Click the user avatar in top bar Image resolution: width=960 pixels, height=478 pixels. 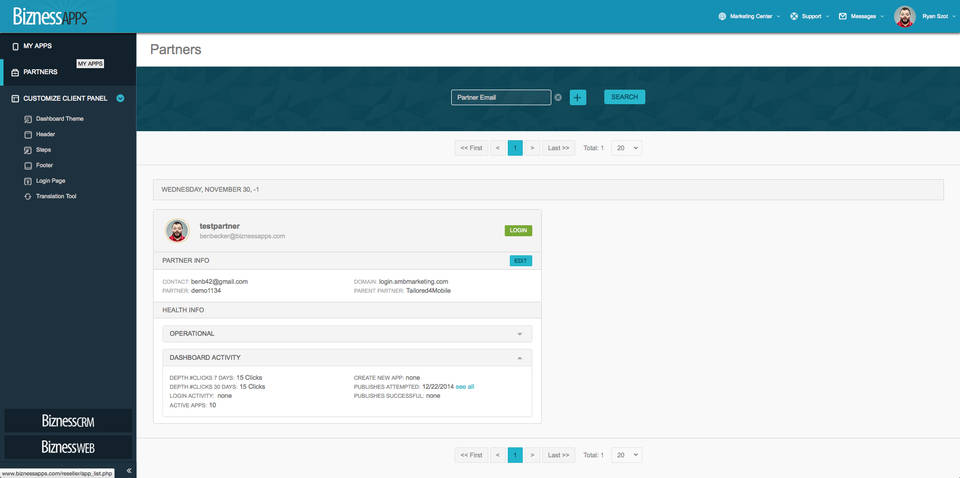tap(904, 16)
